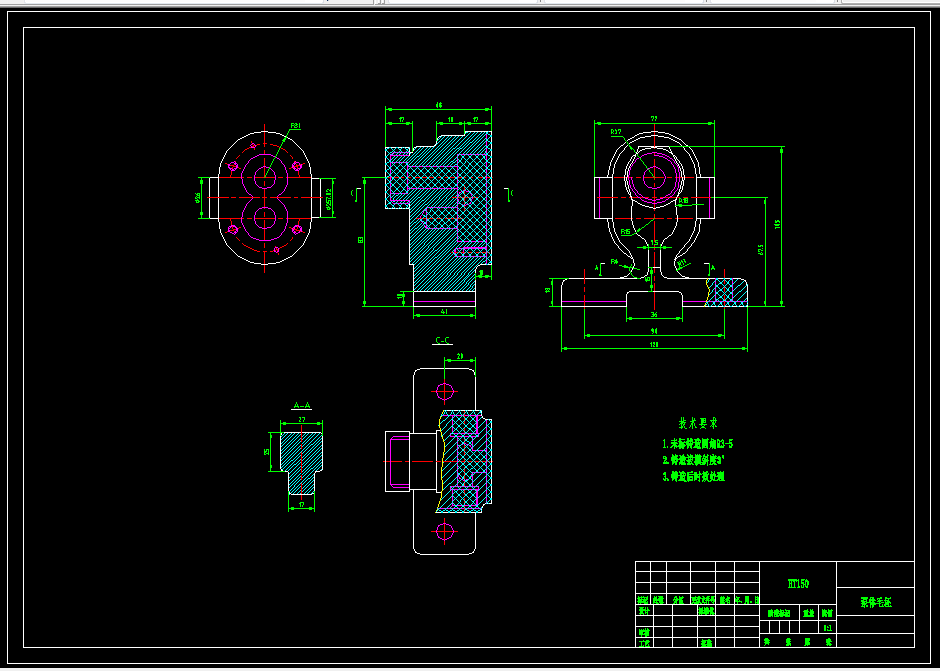Select the R15 radius label
This screenshot has width=940, height=671.
625,231
